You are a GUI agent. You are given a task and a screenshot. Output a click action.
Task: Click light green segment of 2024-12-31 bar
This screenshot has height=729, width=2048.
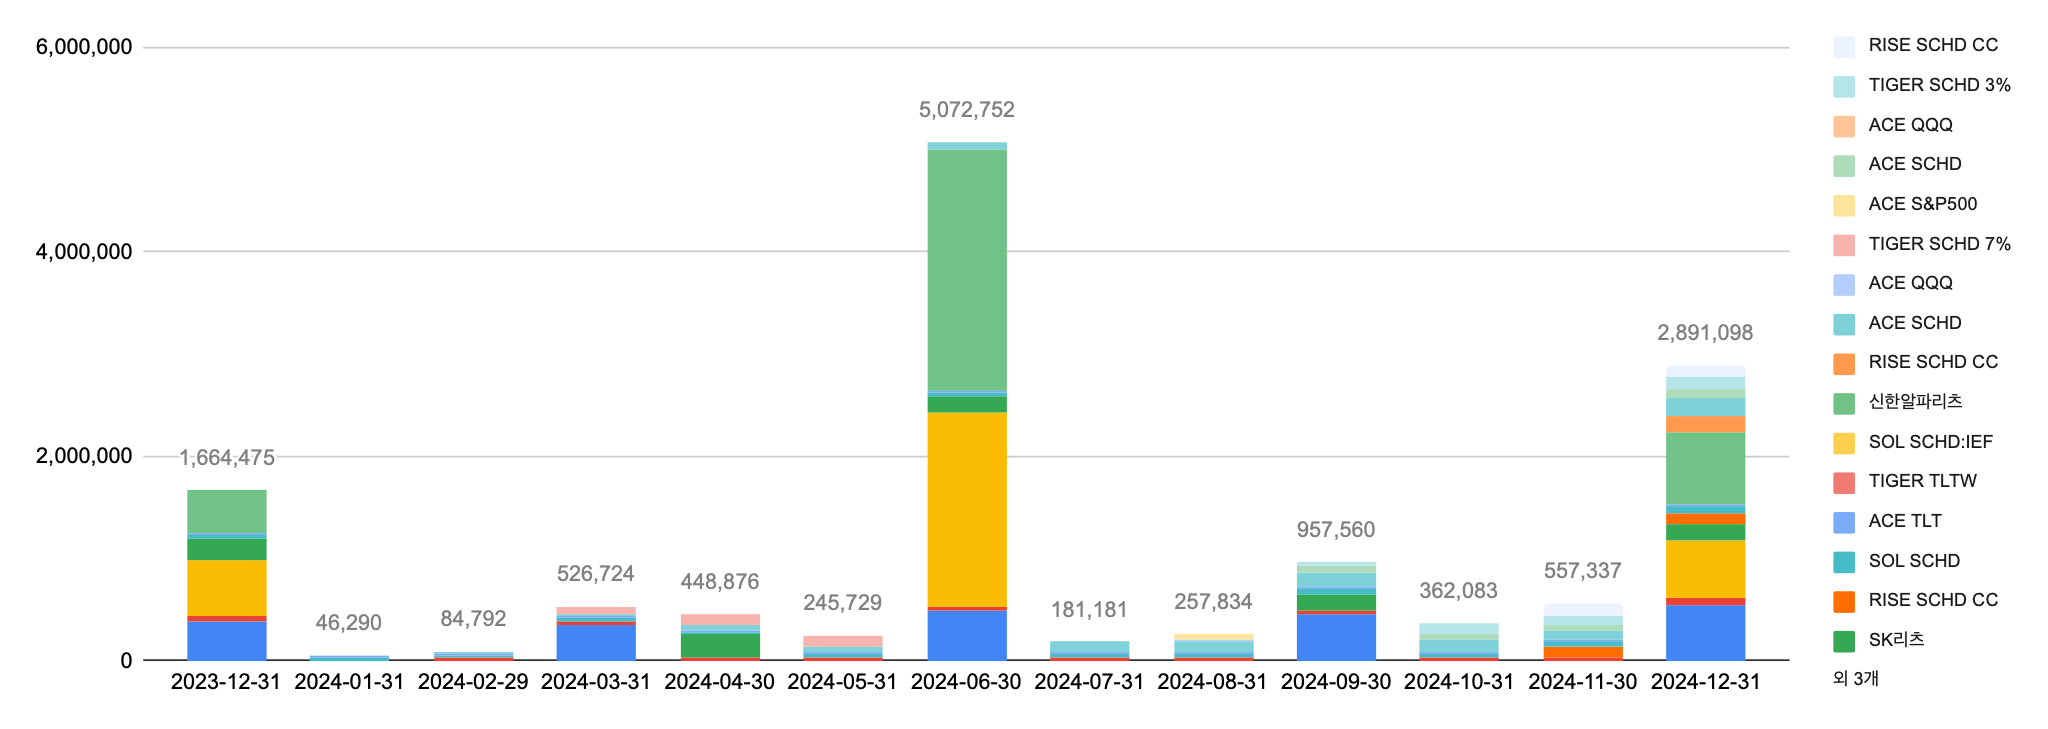click(1704, 468)
